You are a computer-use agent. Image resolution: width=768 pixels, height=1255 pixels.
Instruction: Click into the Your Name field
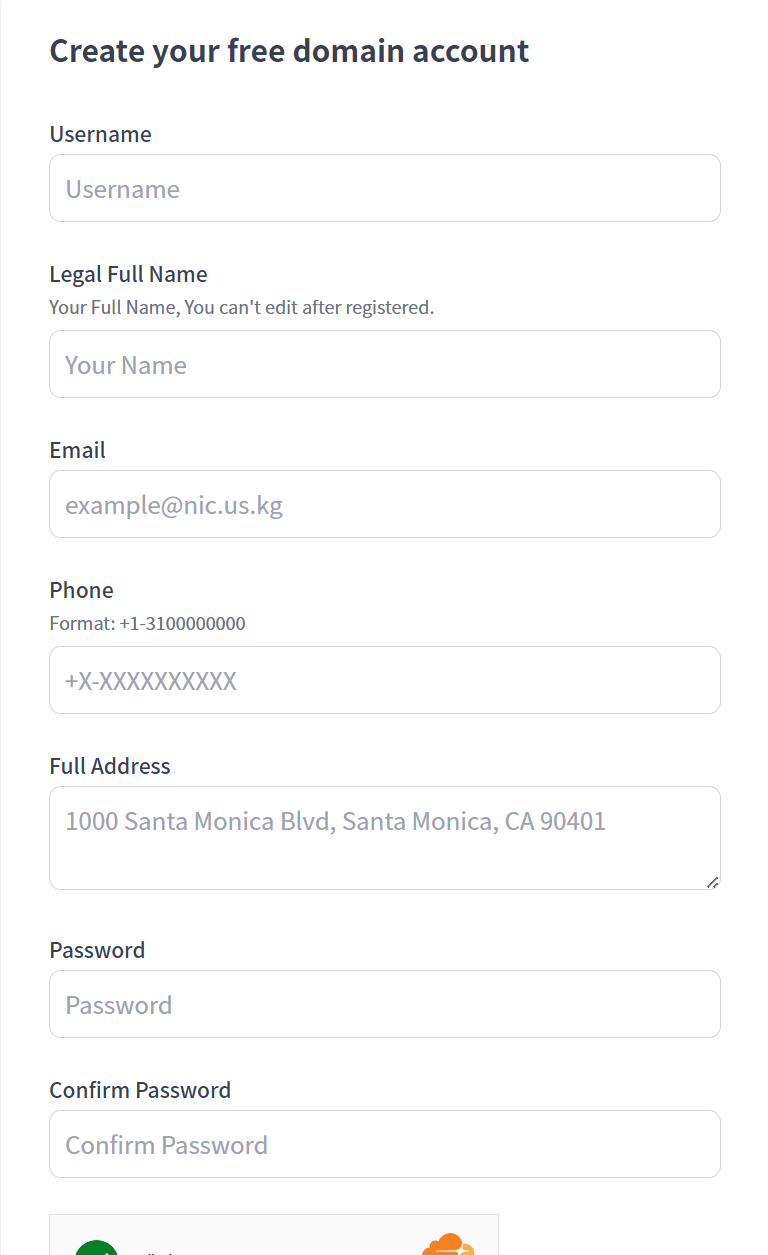385,364
